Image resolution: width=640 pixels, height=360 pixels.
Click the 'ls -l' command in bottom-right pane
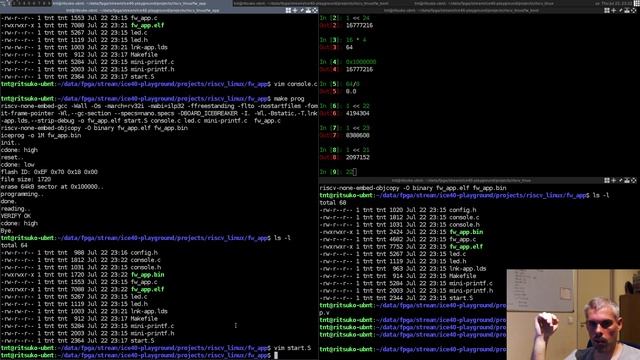click(x=601, y=195)
